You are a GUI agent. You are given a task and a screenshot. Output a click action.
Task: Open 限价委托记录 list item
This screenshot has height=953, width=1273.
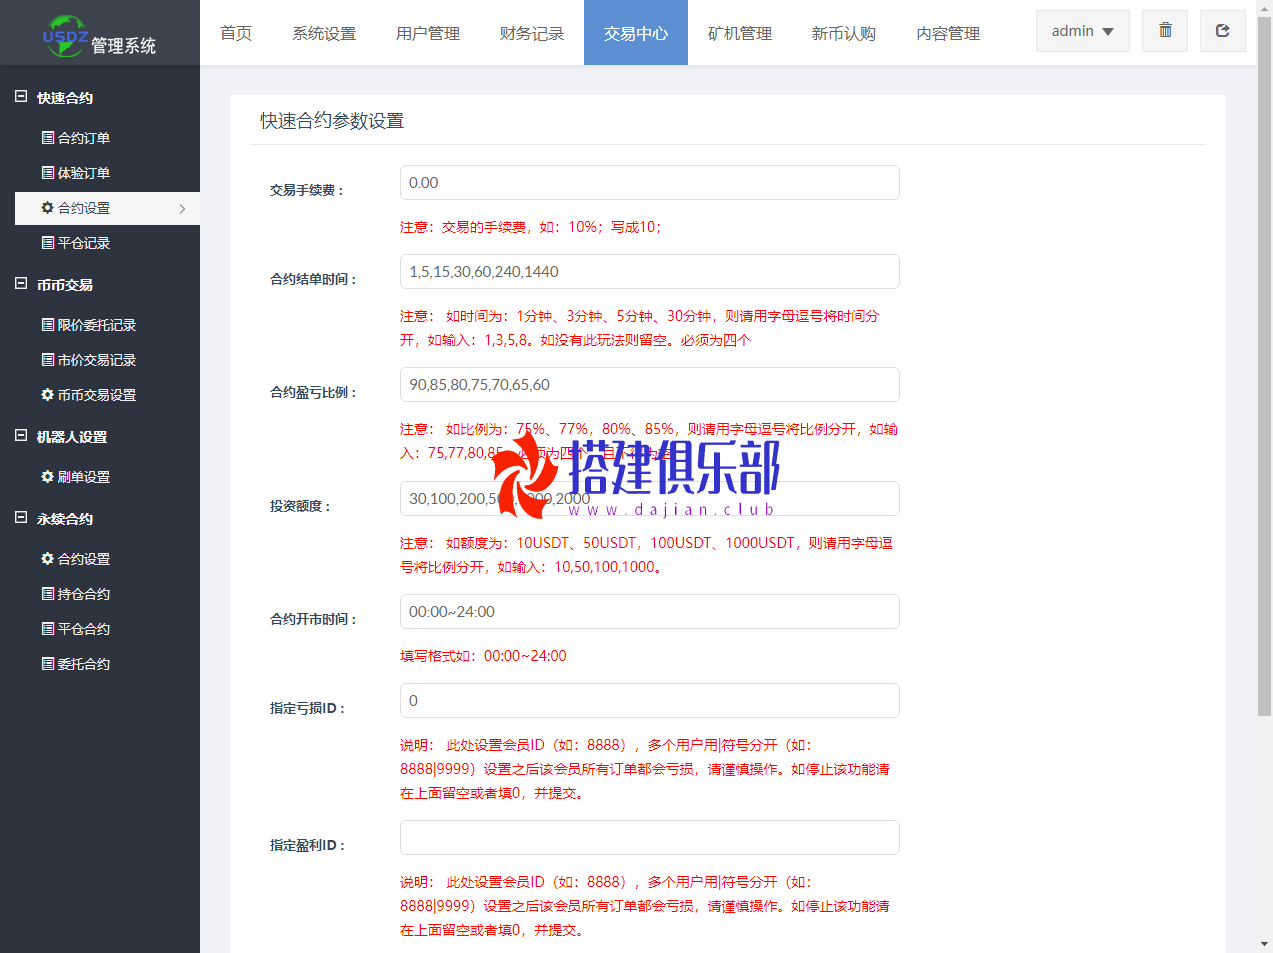pos(96,325)
